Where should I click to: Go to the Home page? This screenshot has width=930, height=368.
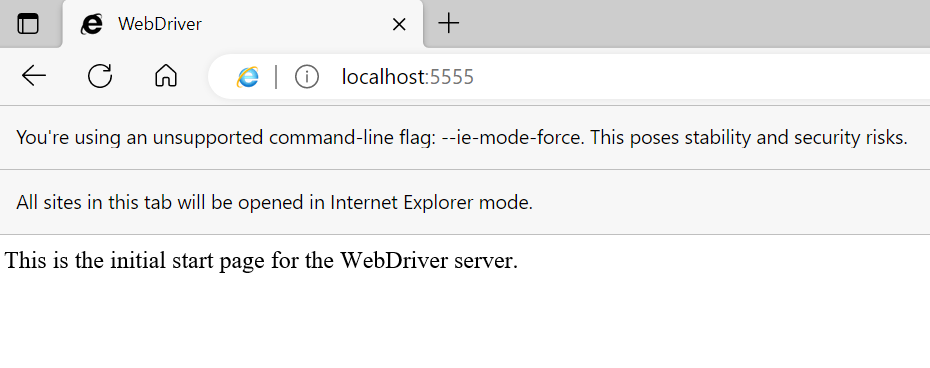pos(166,77)
